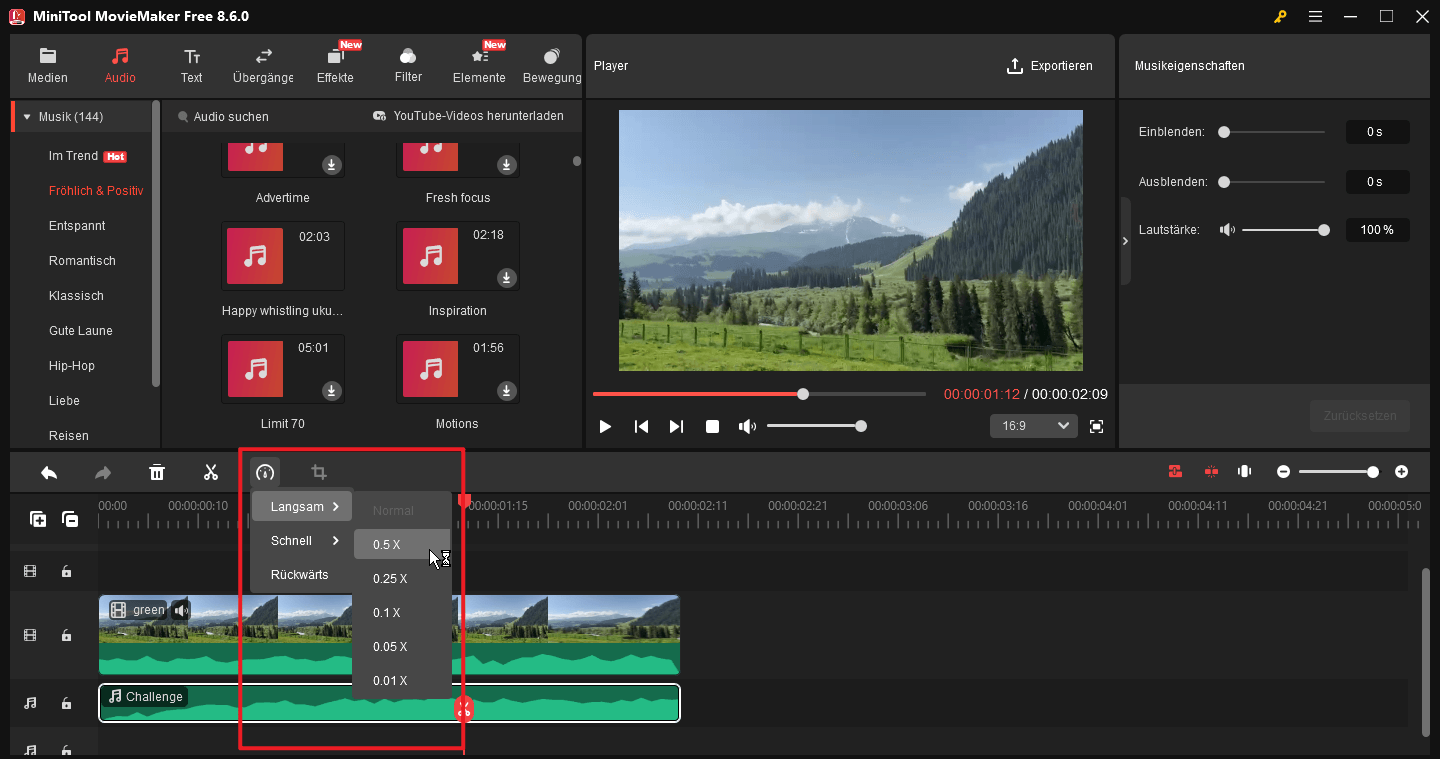Redo the last action
The image size is (1440, 759).
coord(103,471)
